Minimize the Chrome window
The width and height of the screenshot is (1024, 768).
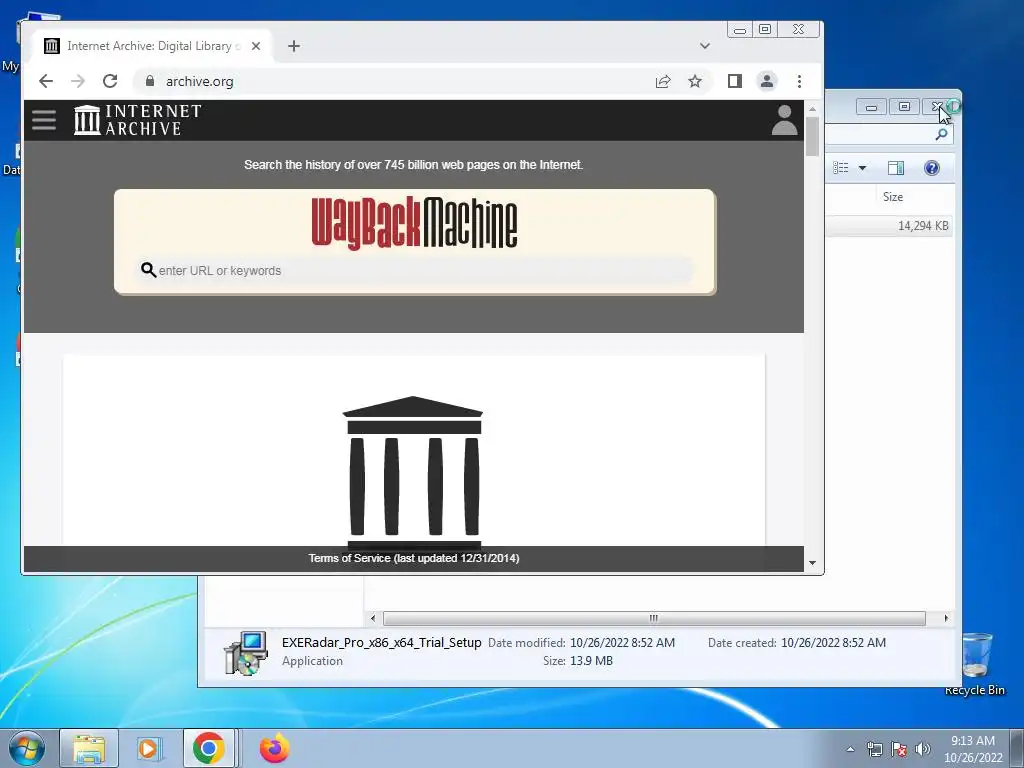click(x=739, y=29)
